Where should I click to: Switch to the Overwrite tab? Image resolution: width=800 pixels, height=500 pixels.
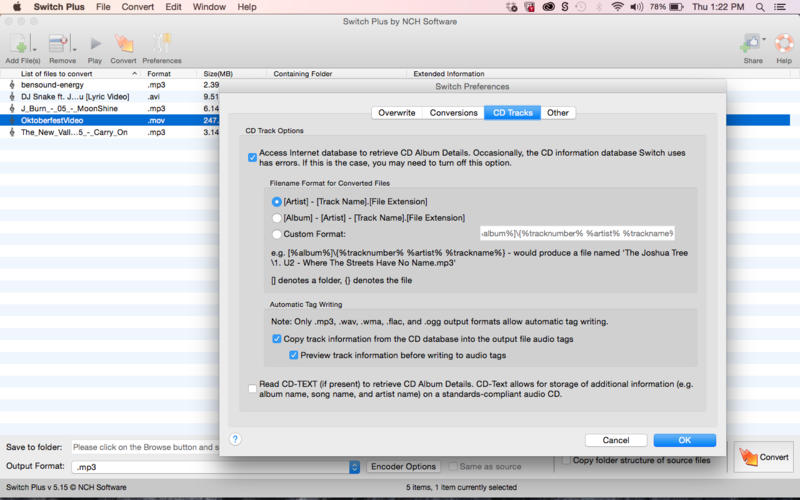click(x=397, y=113)
